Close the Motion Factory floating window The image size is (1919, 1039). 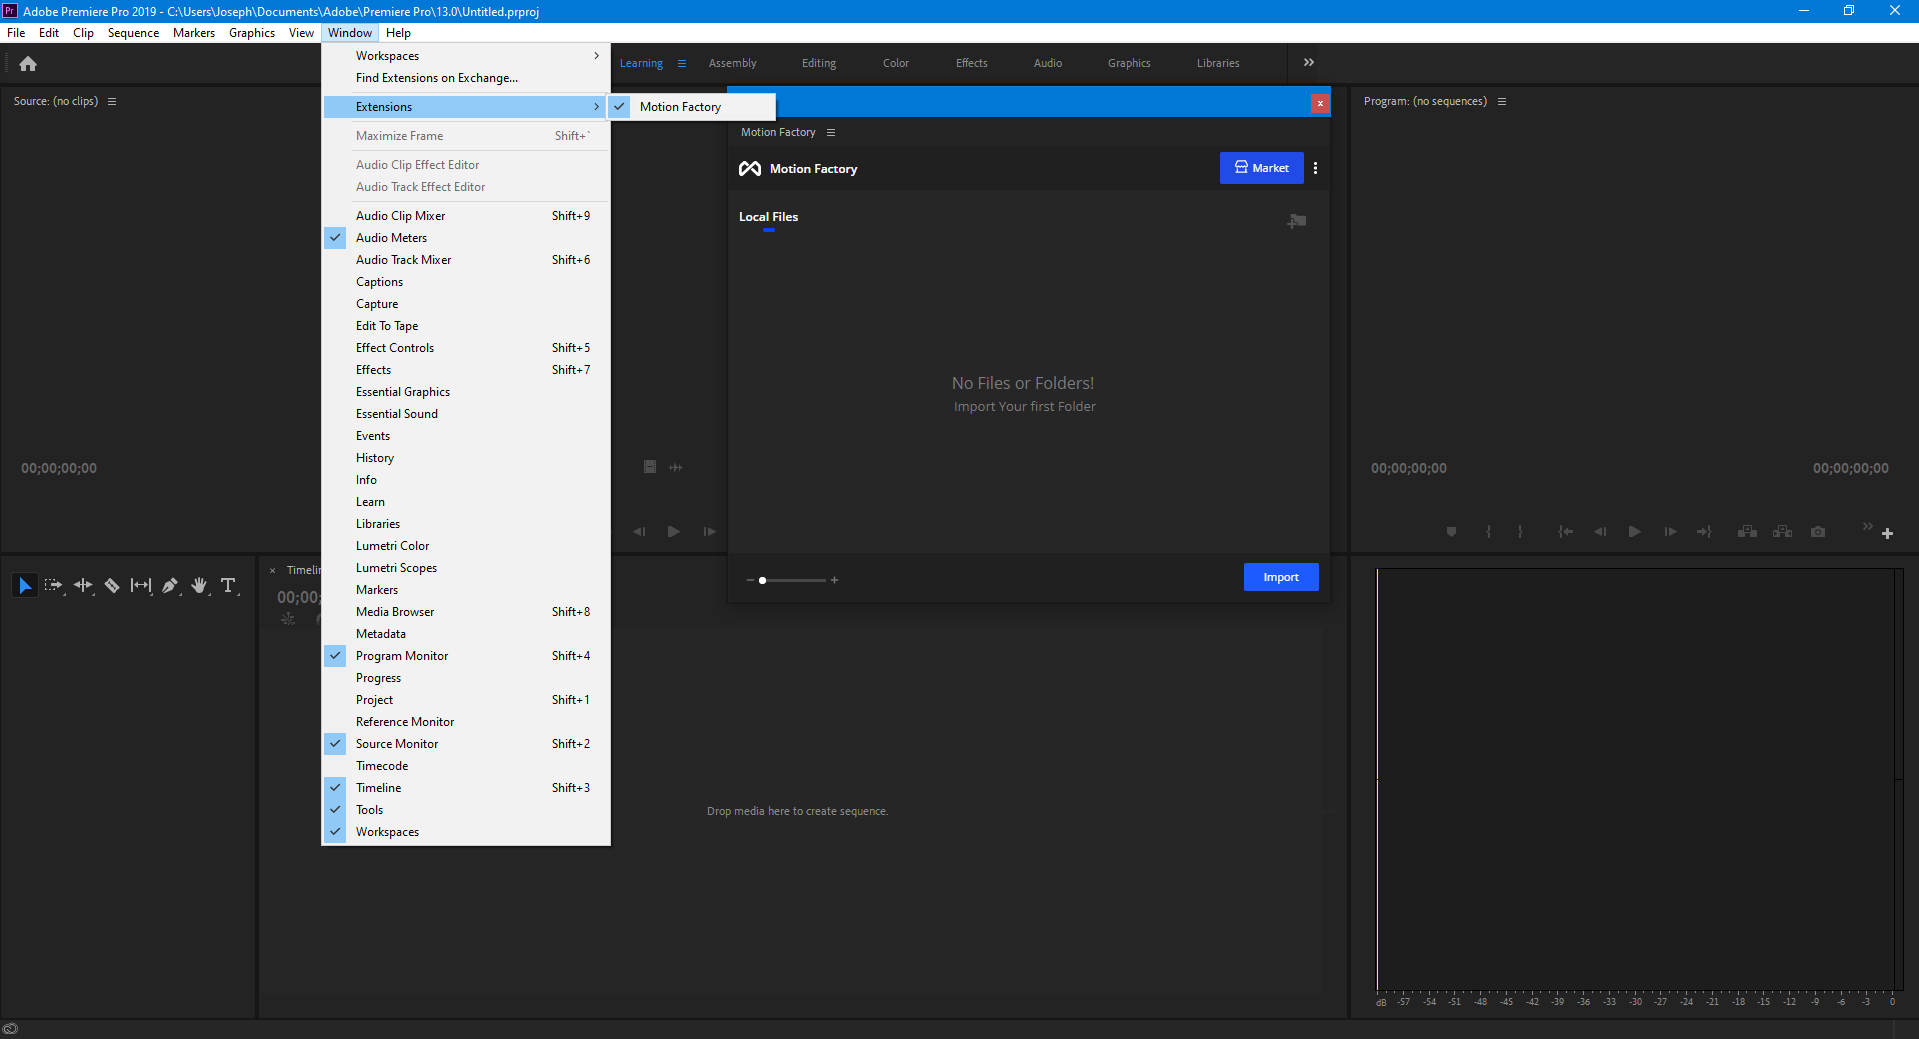click(x=1320, y=103)
